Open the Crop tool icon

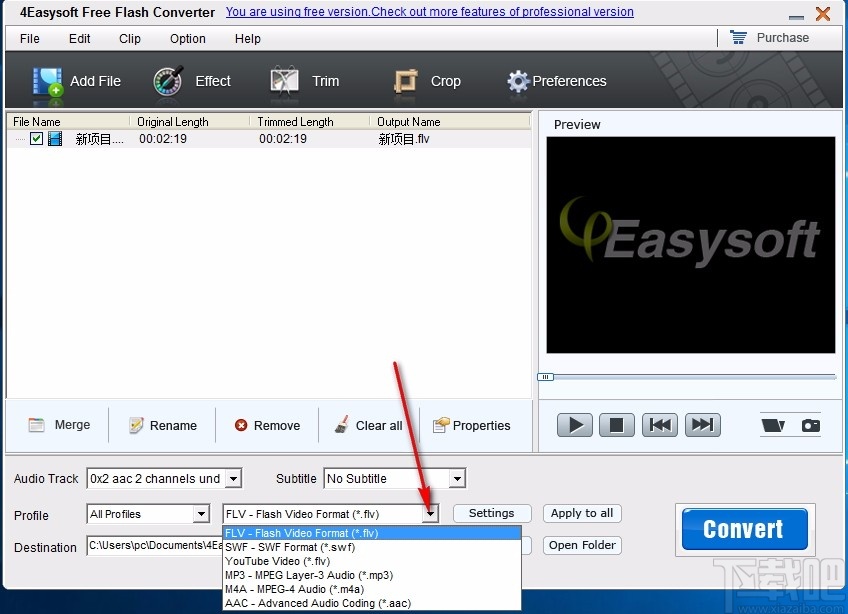tap(405, 82)
